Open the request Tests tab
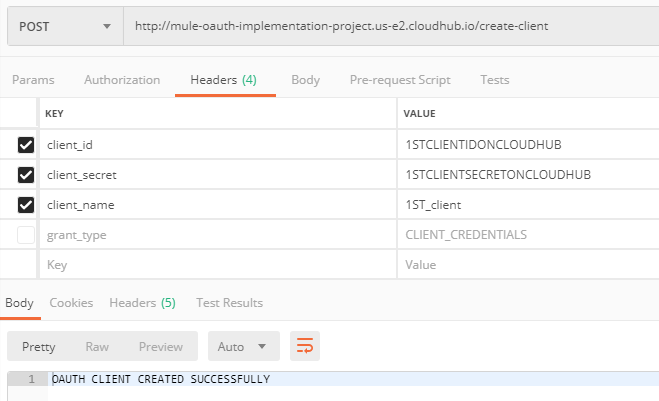This screenshot has height=401, width=659. pyautogui.click(x=494, y=80)
